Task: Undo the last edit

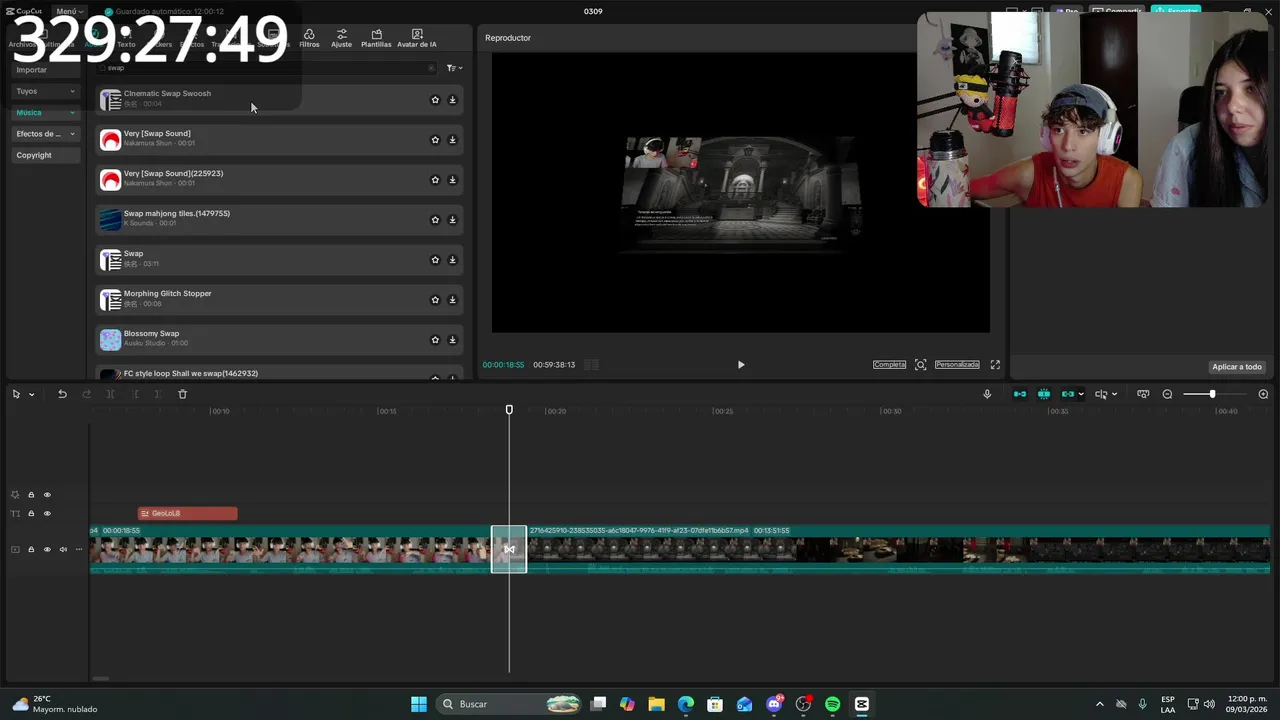Action: pyautogui.click(x=62, y=394)
